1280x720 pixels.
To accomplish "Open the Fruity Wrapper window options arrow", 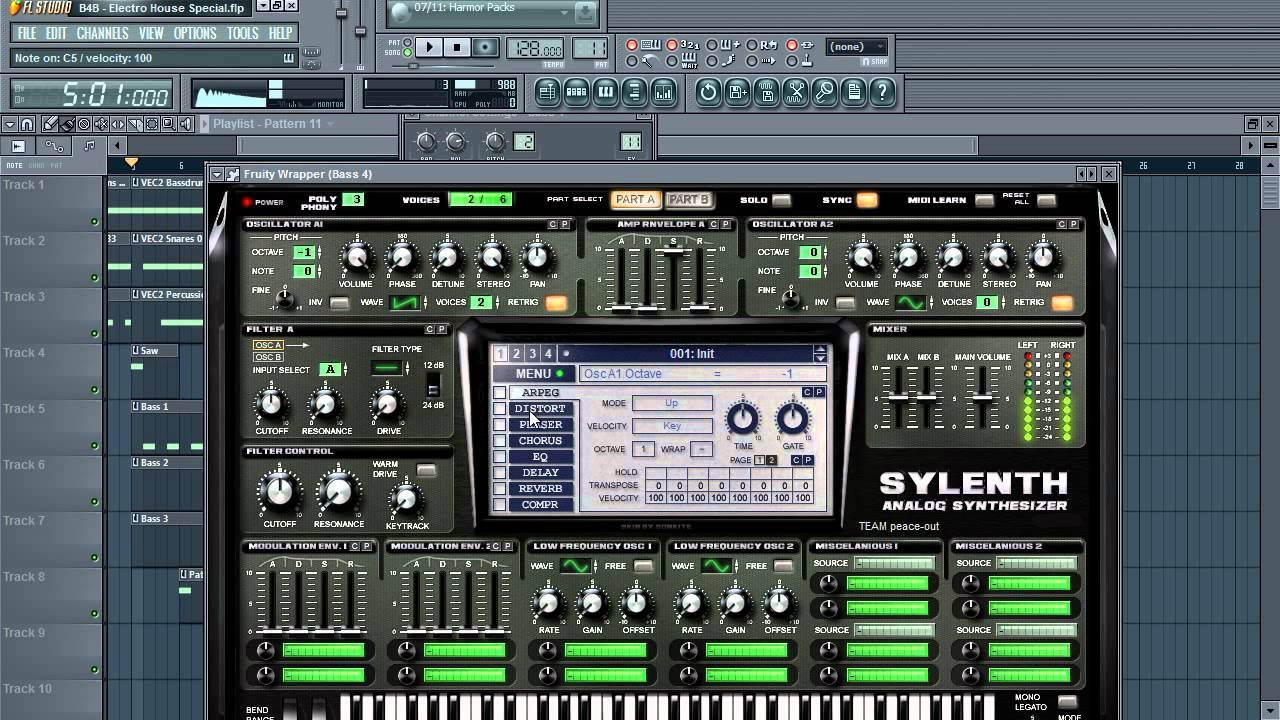I will click(218, 174).
